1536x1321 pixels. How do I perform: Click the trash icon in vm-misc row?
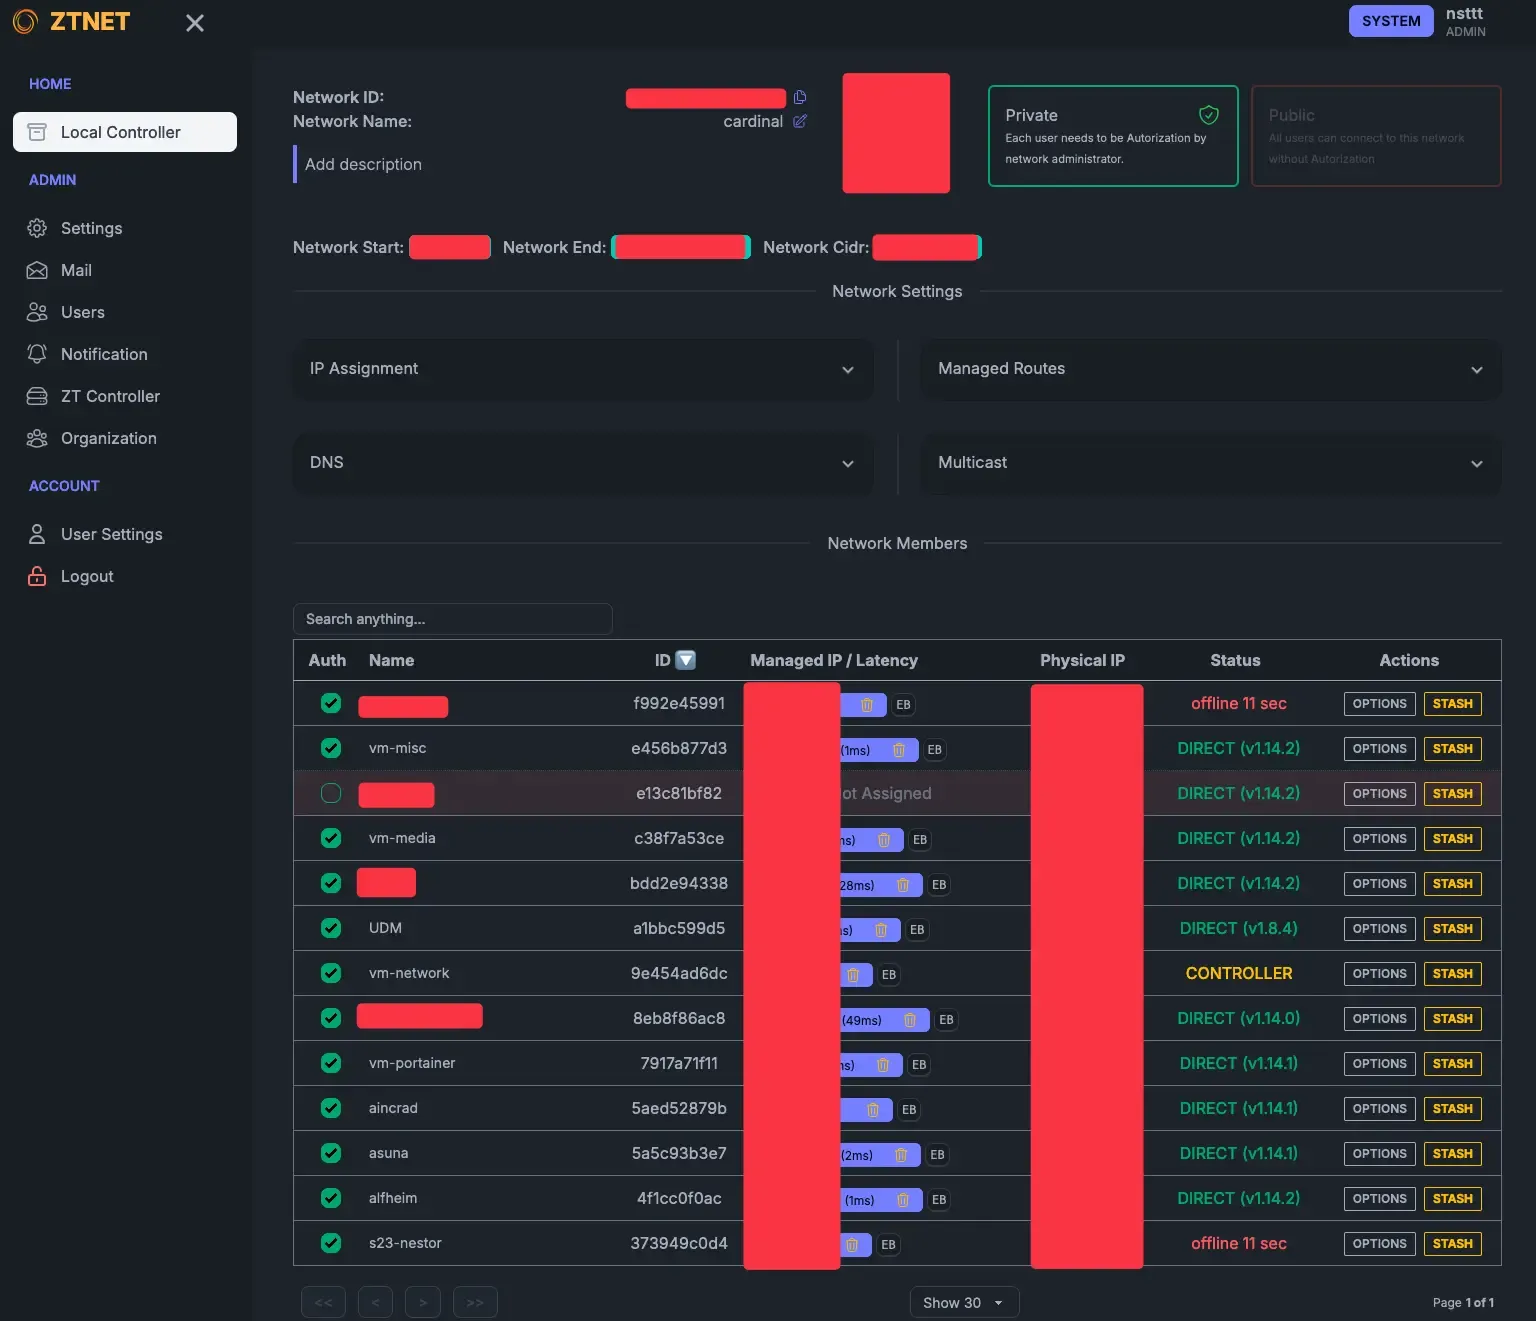(x=899, y=750)
